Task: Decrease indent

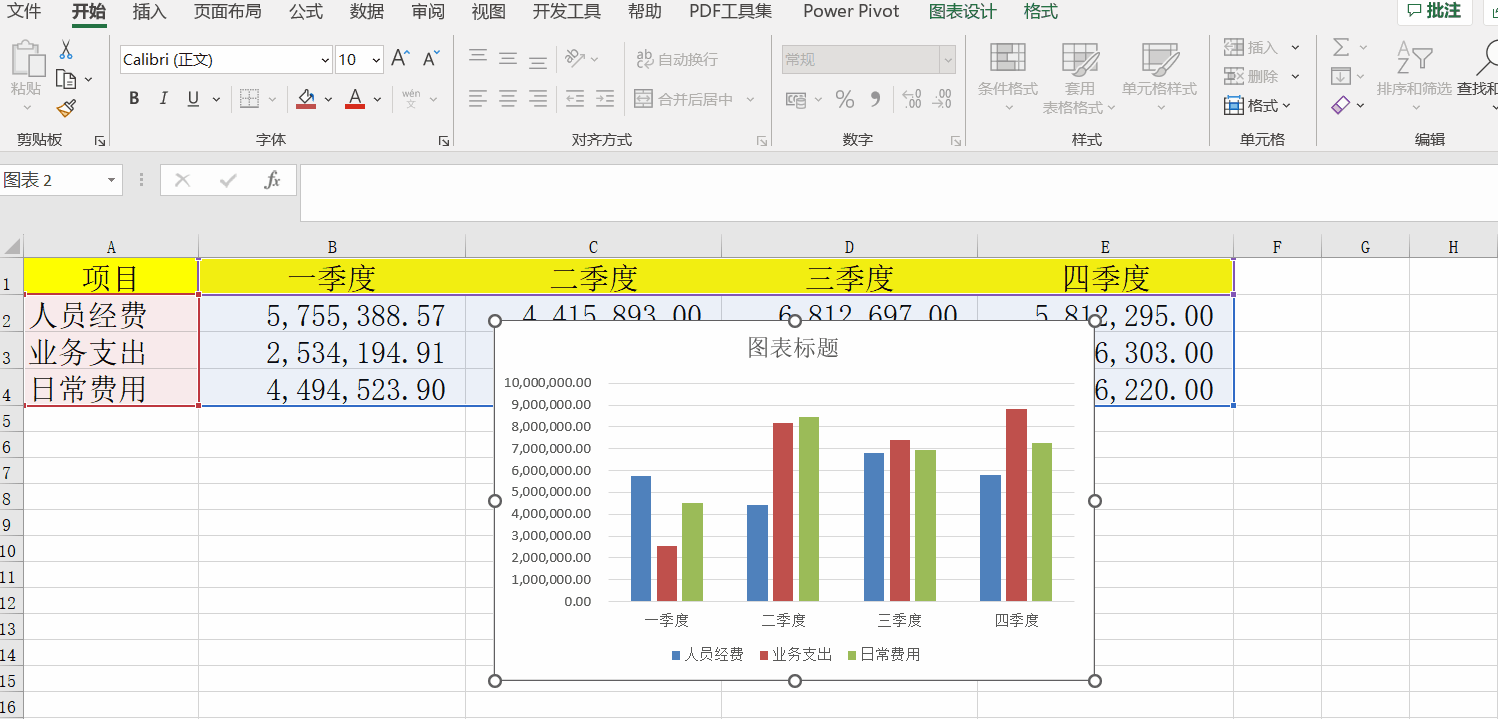Action: (575, 98)
